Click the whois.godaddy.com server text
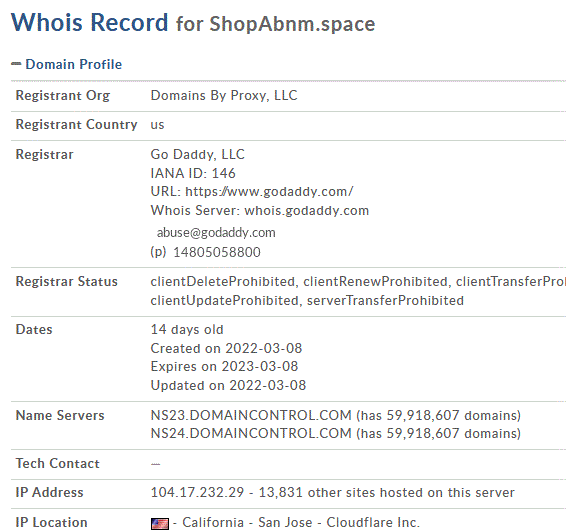566x531 pixels. coord(307,210)
